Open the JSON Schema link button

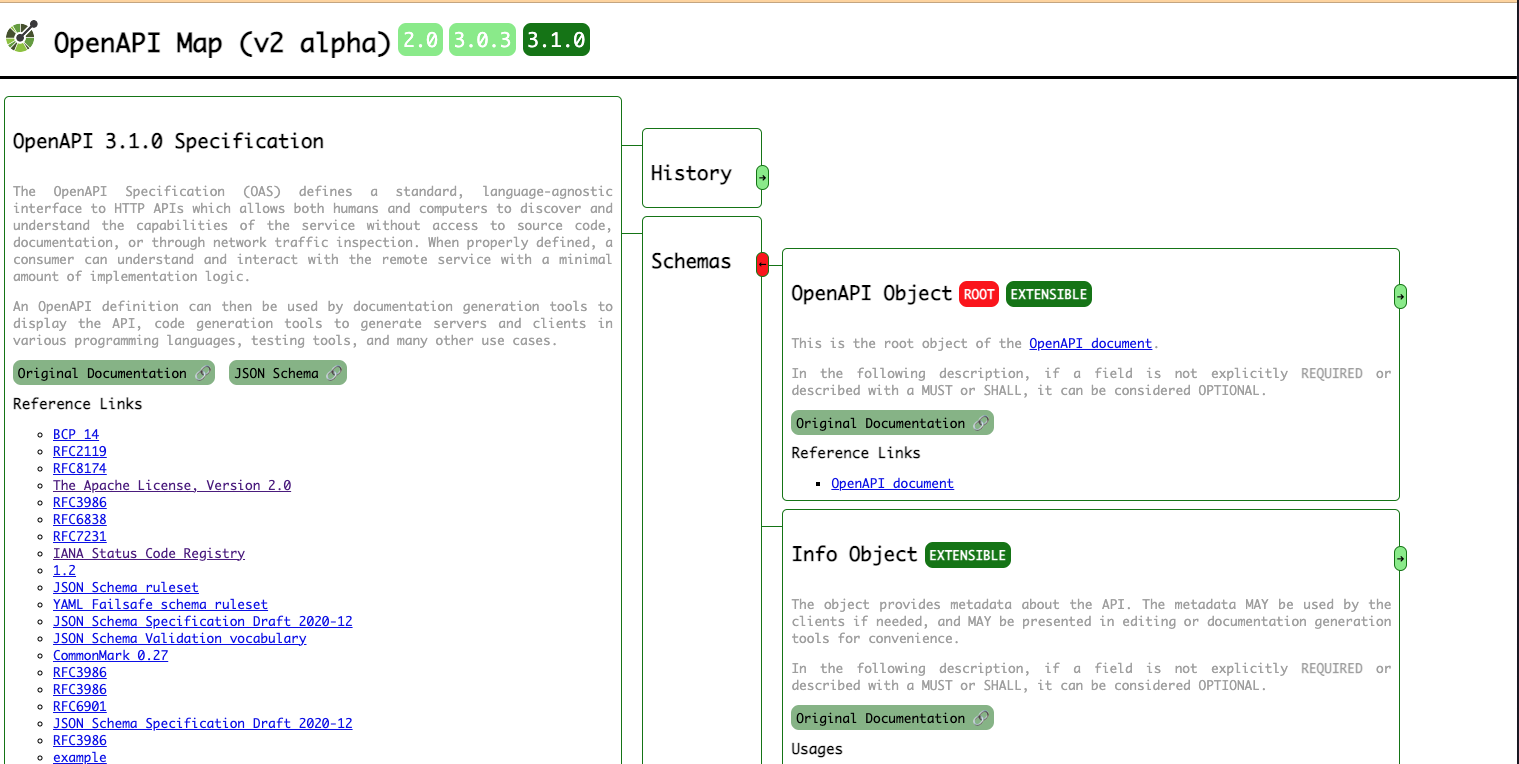[x=287, y=373]
